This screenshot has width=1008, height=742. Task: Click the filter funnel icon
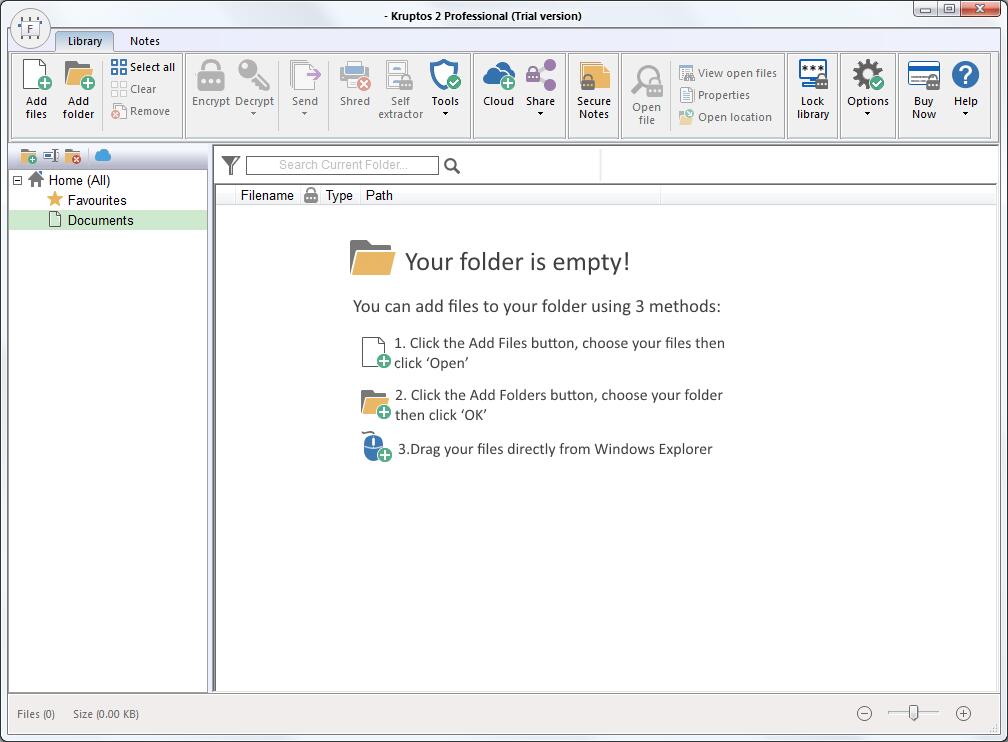coord(231,165)
